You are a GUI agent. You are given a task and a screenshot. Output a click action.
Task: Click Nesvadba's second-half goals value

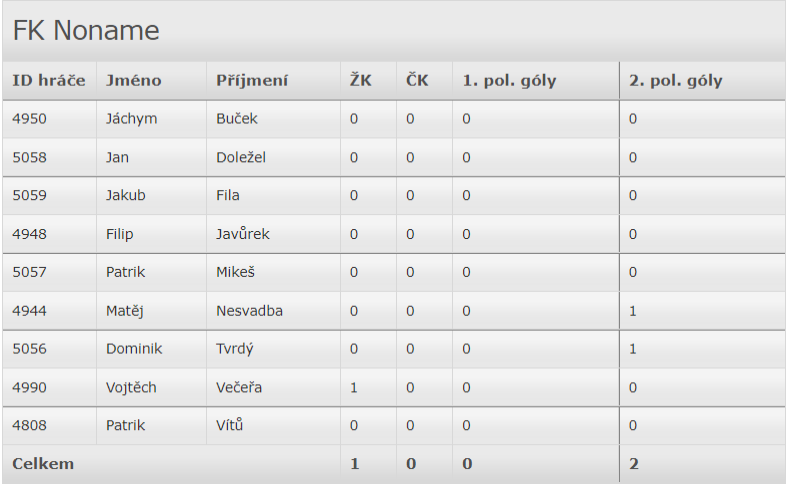[x=632, y=311]
